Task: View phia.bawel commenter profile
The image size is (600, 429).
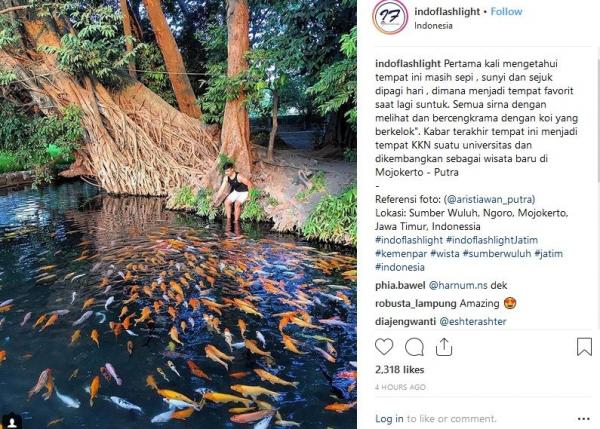Action: click(403, 286)
